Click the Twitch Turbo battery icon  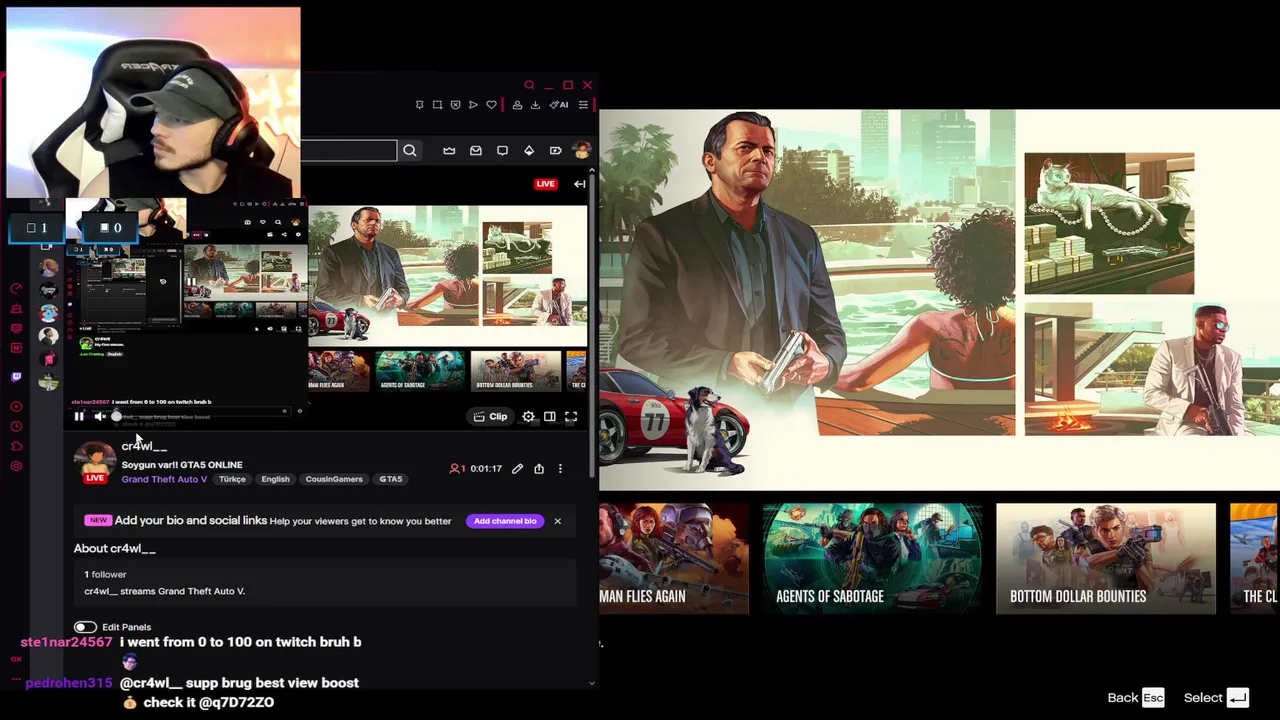click(x=555, y=150)
